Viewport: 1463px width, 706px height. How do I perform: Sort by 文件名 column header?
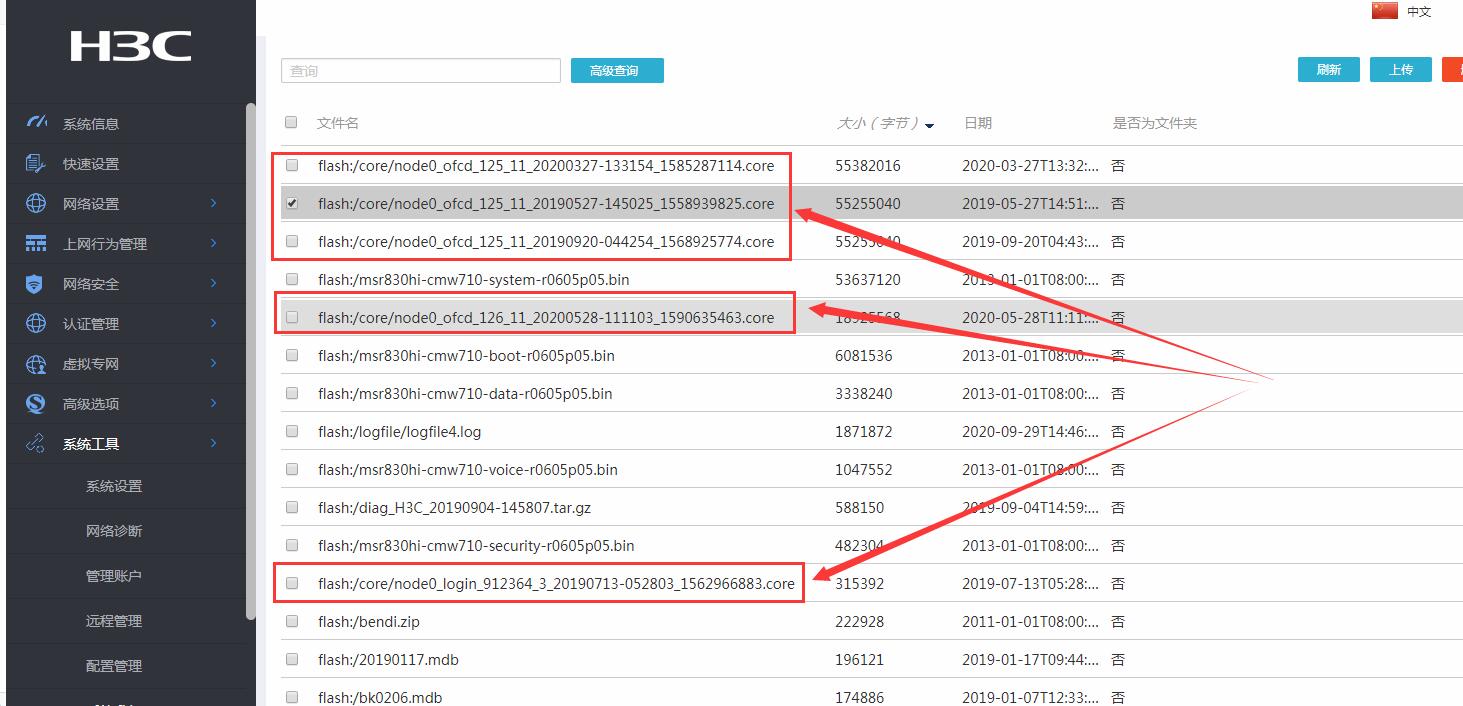pos(338,123)
